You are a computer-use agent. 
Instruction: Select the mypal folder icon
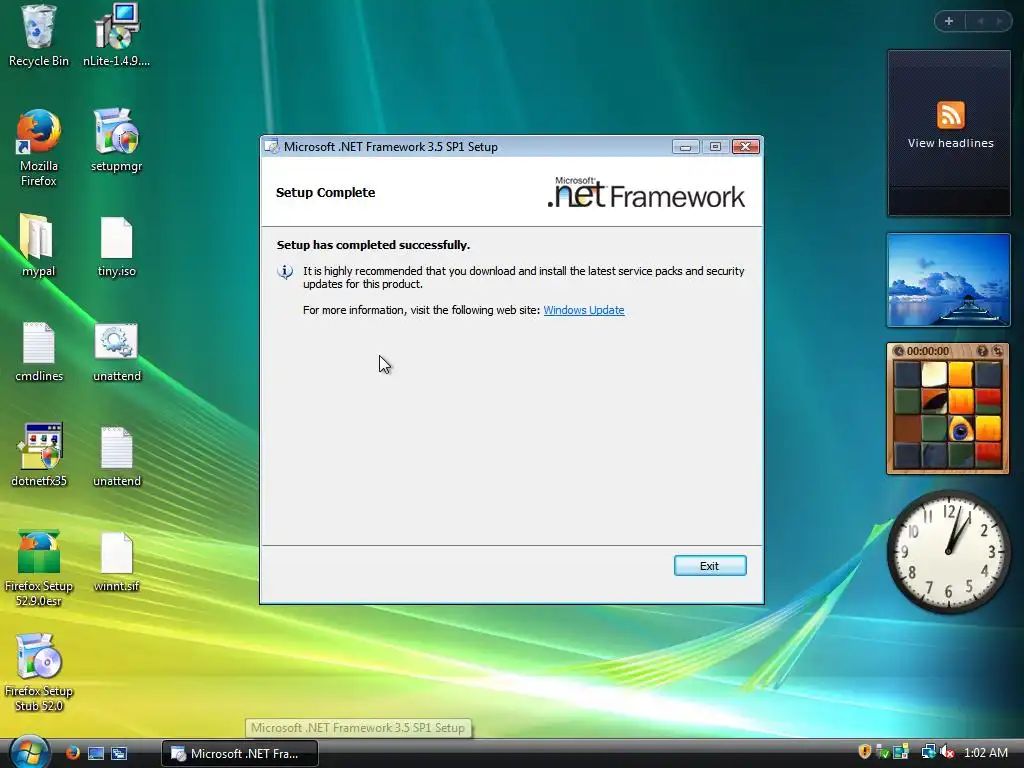click(x=38, y=246)
